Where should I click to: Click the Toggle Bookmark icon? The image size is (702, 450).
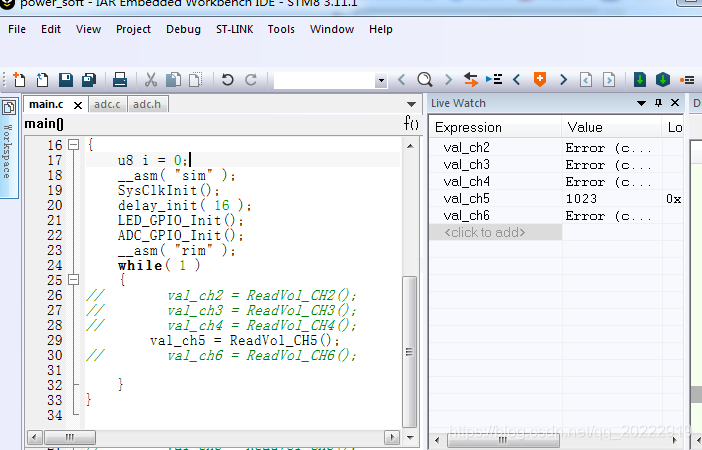(x=540, y=79)
